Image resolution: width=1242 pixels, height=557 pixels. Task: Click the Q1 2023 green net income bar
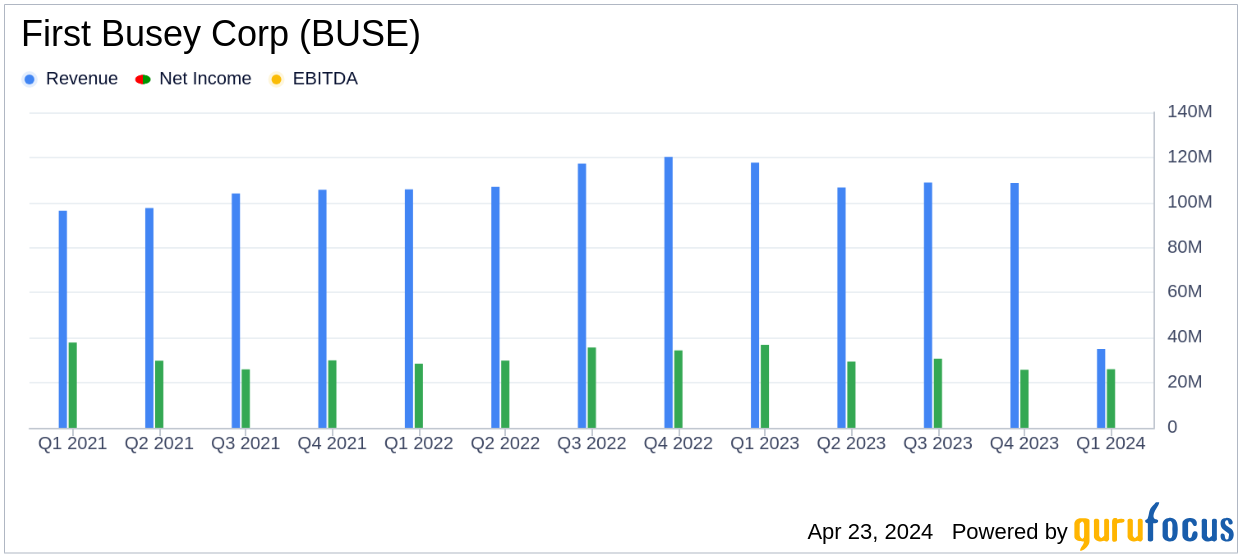[765, 386]
